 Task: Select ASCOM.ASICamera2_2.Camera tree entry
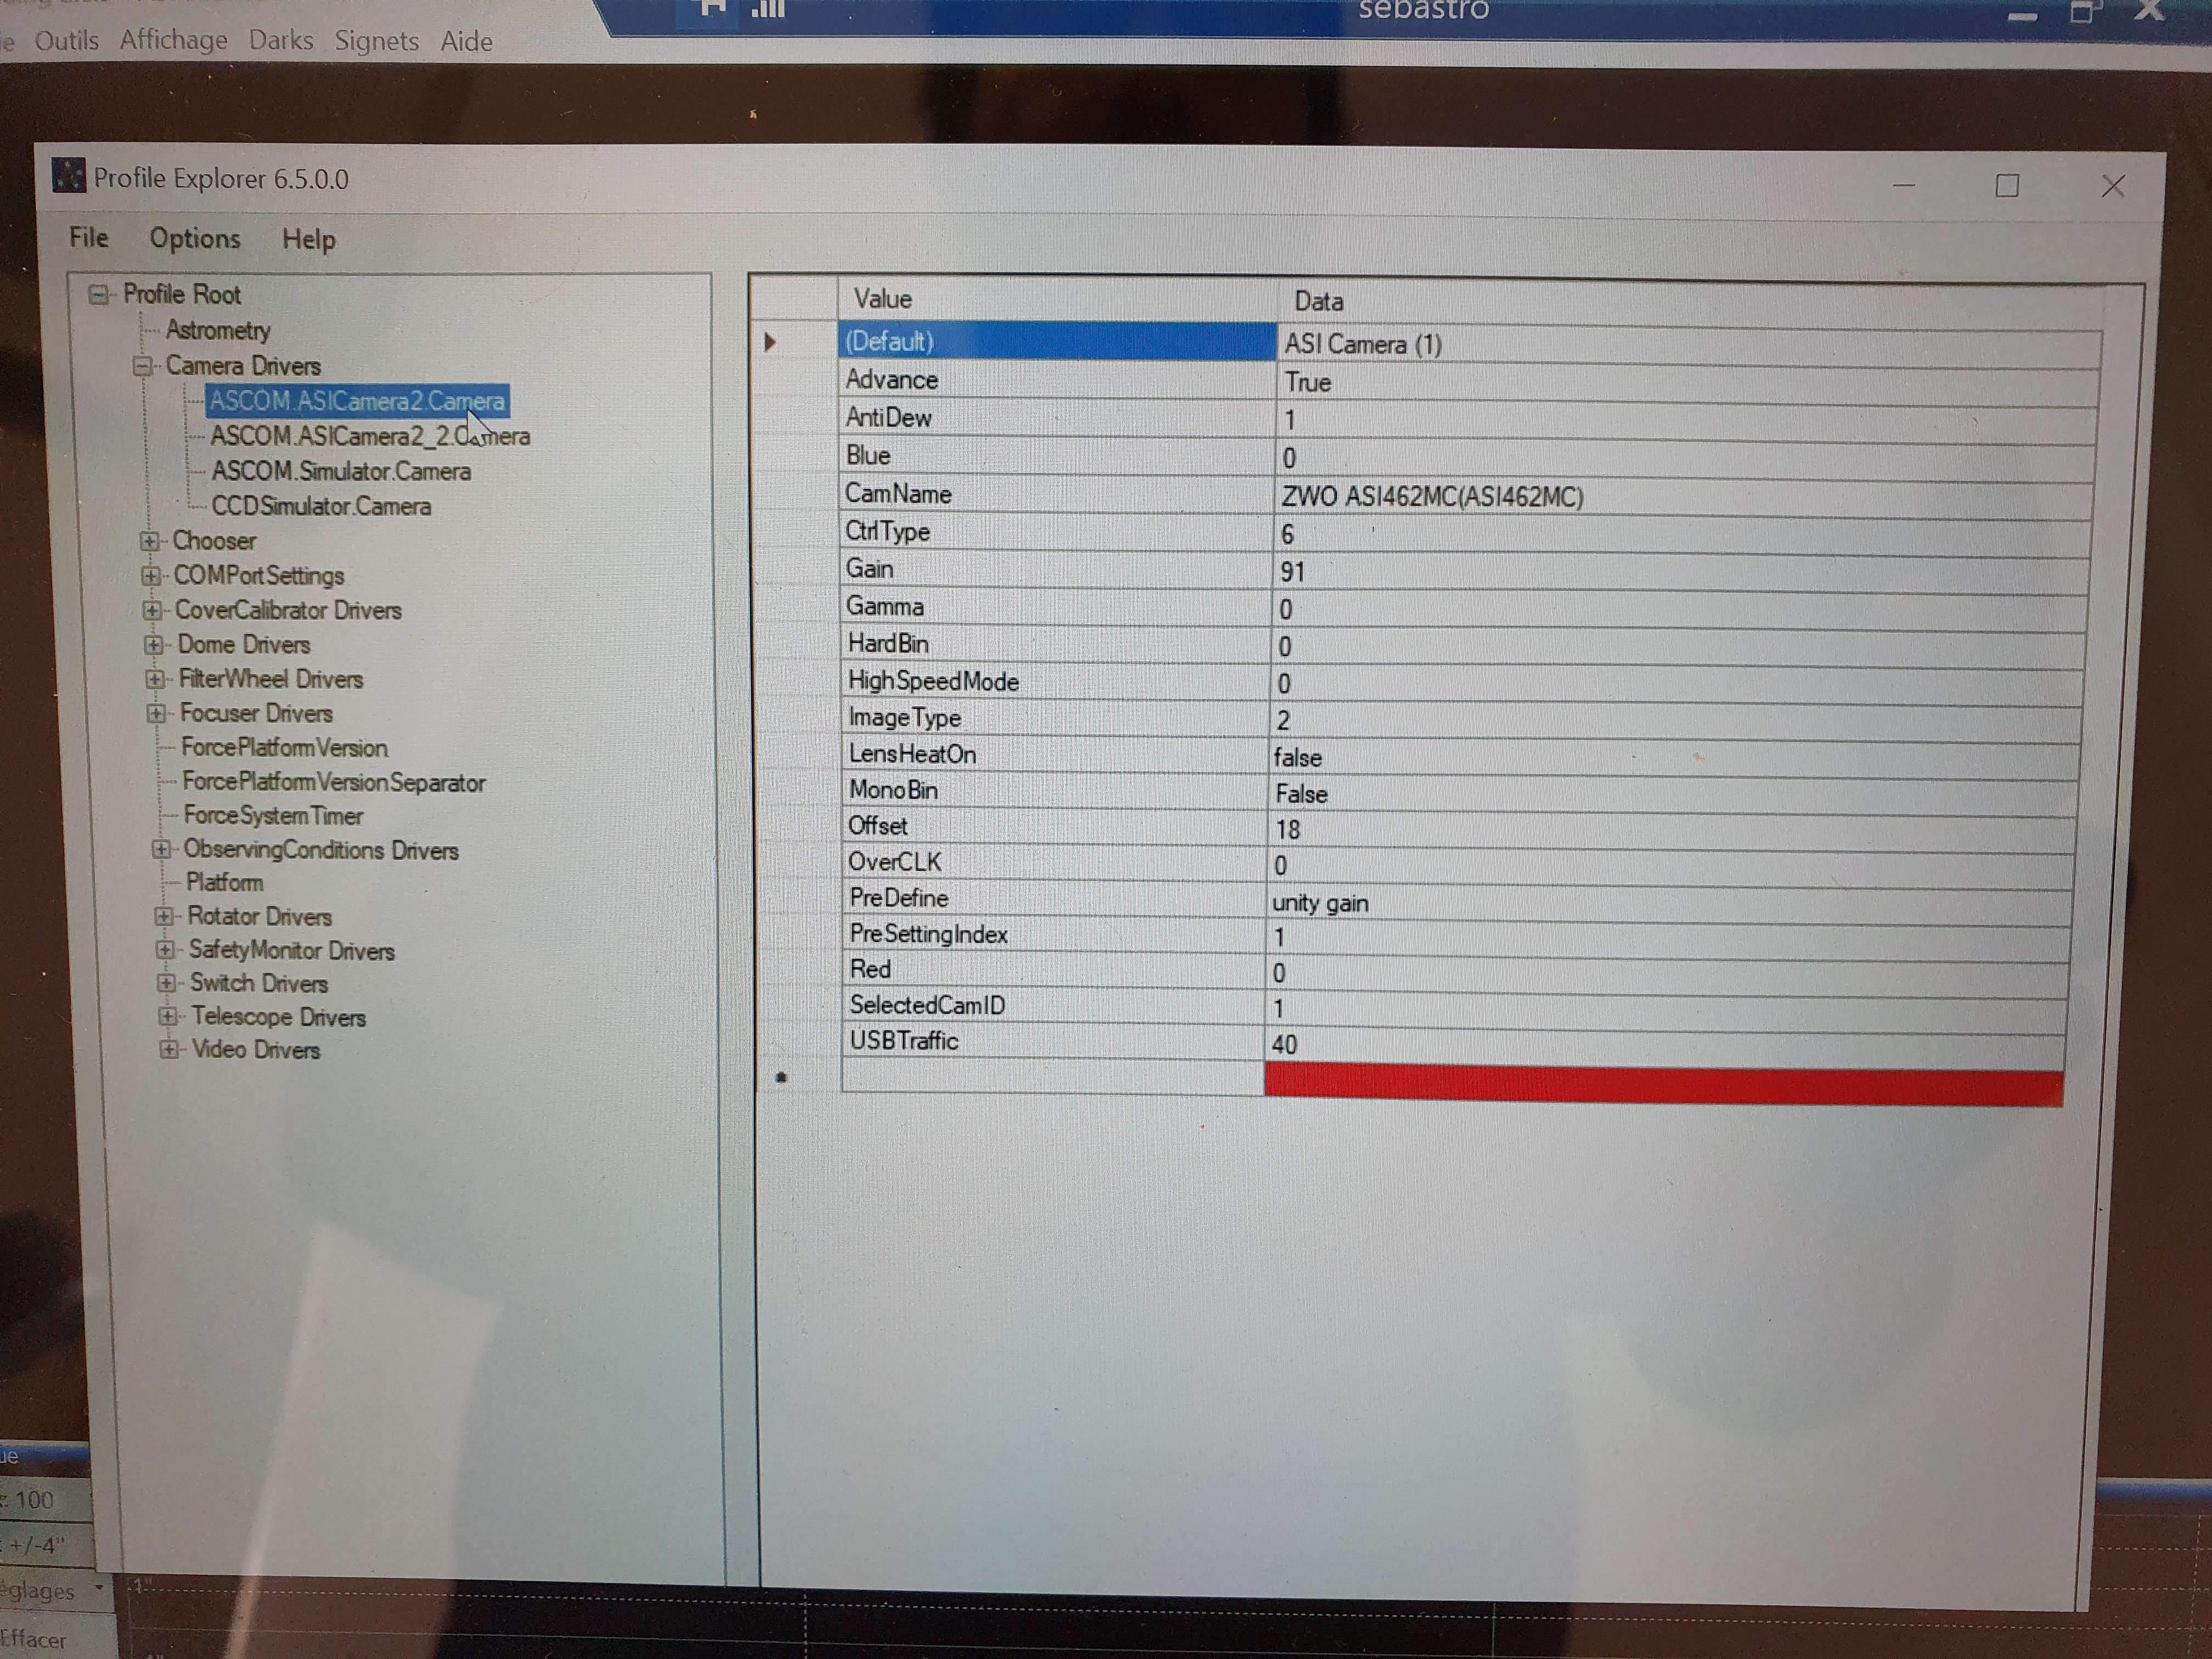point(369,437)
